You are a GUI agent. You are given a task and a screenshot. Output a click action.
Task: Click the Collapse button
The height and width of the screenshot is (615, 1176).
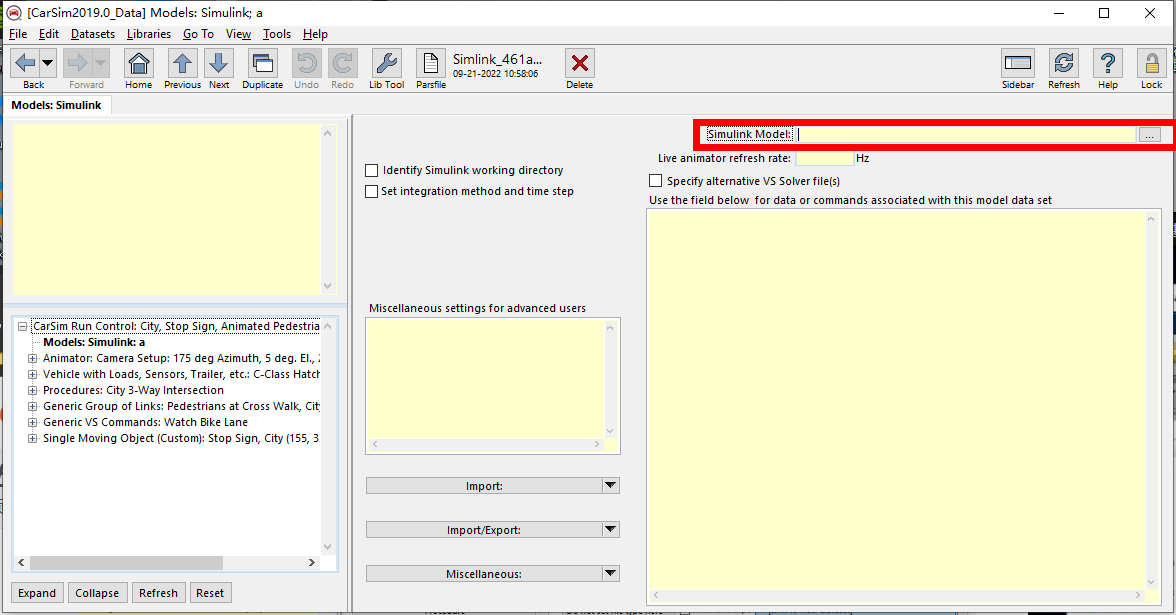97,592
